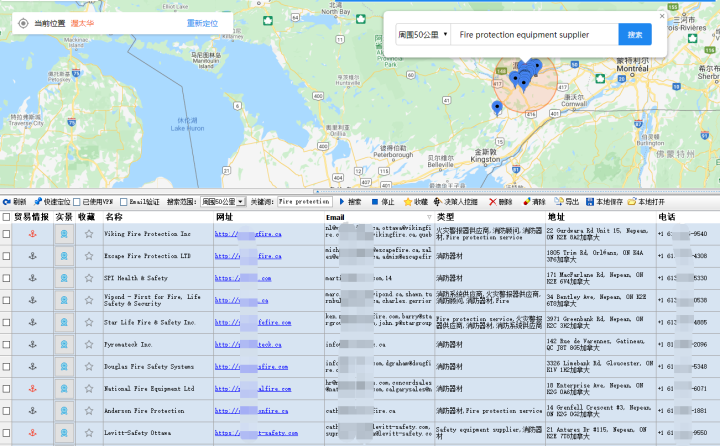Screen dimensions: 720x446
Task: Close the map search popup
Action: pyautogui.click(x=662, y=16)
